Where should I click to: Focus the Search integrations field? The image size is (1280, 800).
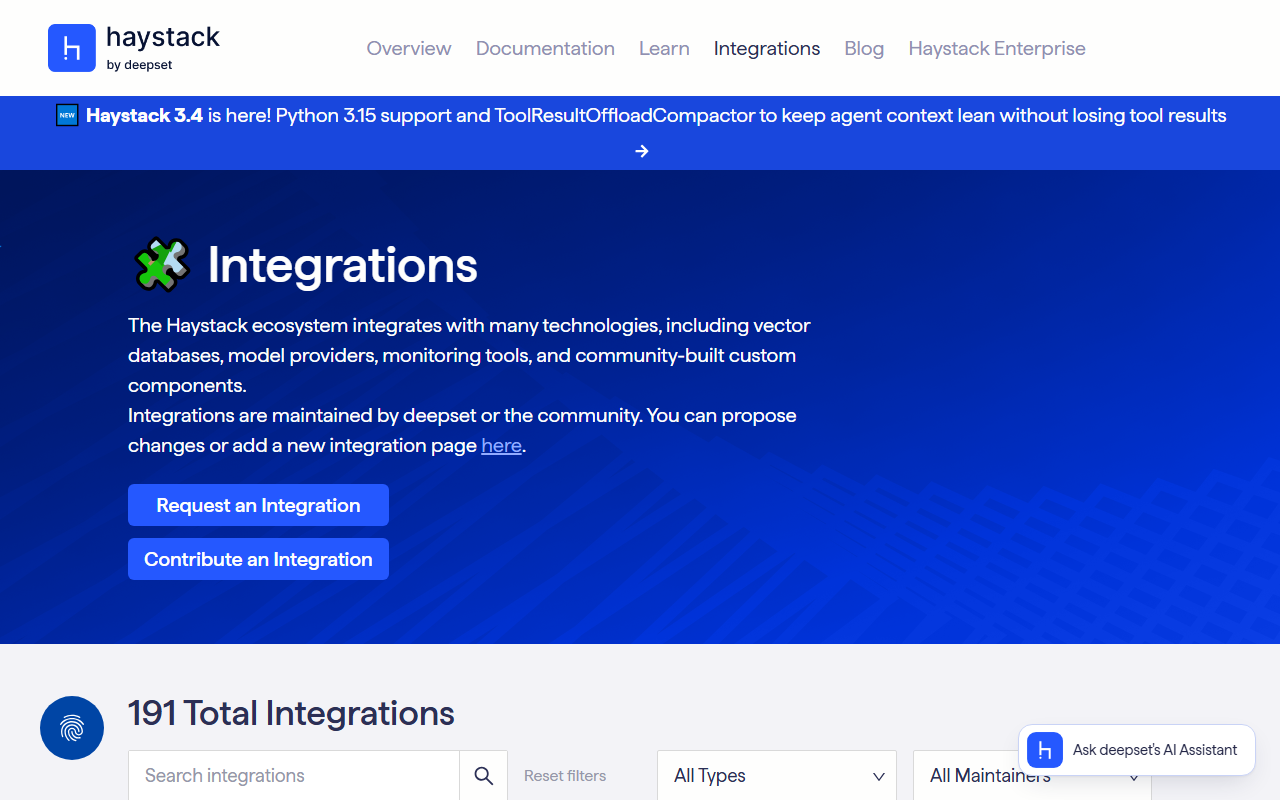point(294,776)
